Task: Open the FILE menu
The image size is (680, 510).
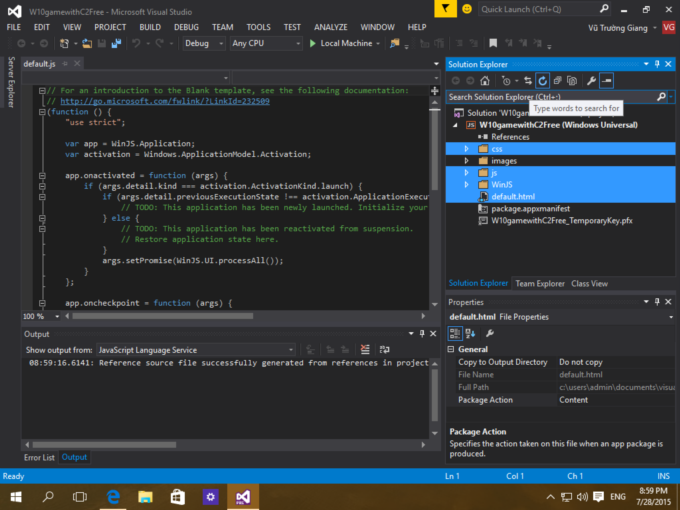Action: (13, 27)
